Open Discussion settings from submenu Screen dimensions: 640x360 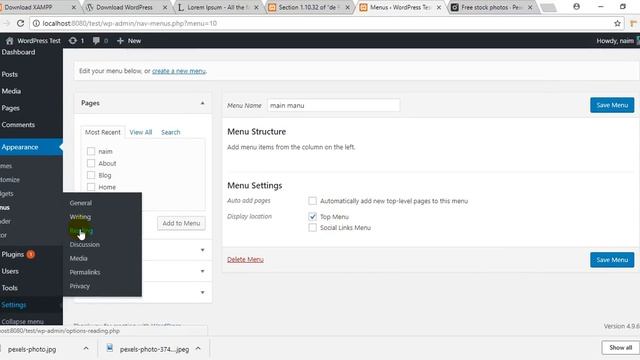[x=84, y=244]
